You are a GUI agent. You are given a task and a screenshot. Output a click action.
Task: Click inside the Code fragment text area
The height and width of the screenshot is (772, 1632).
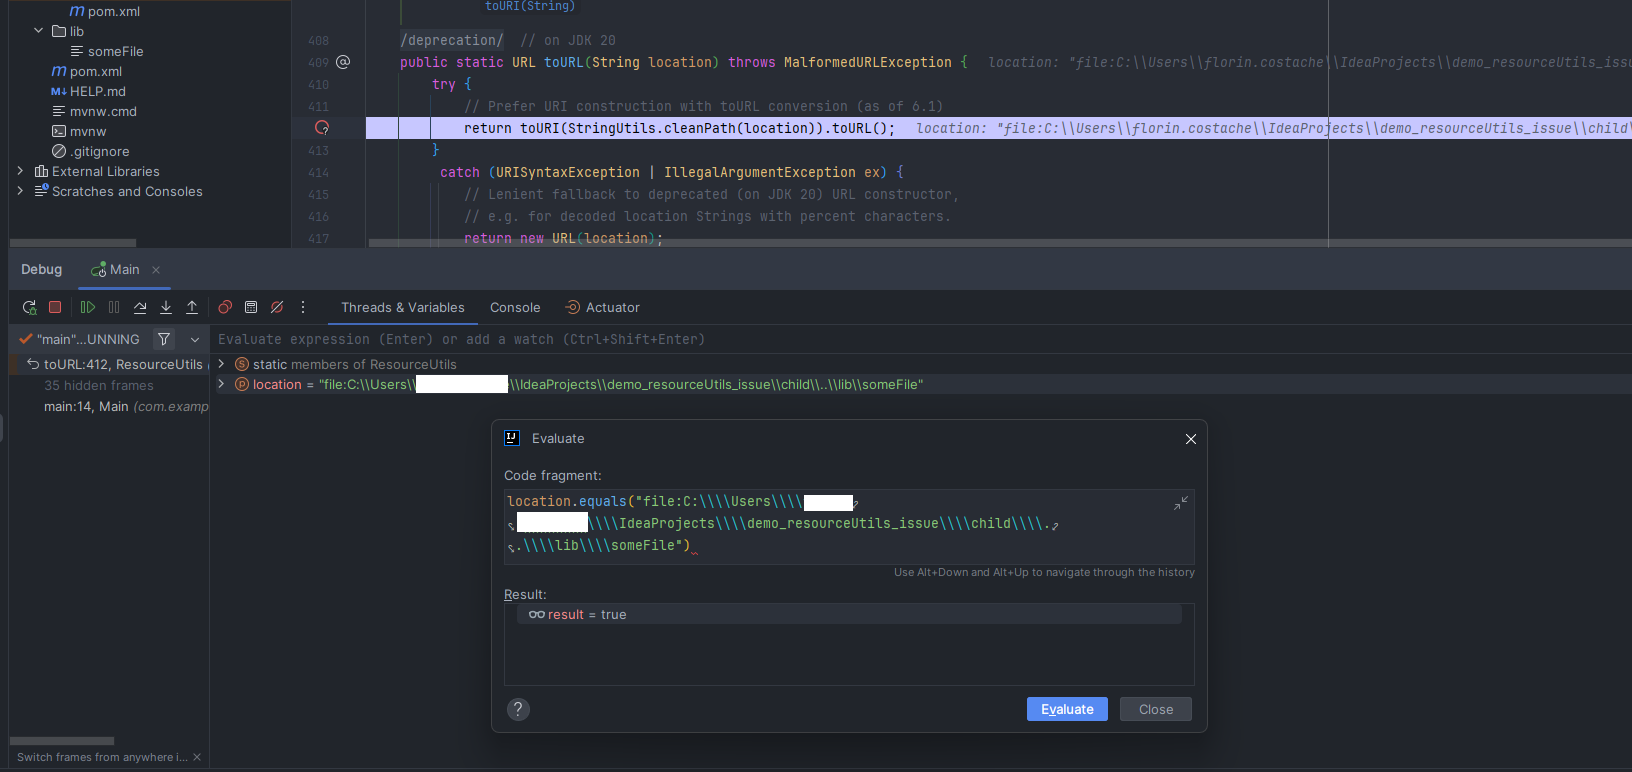click(849, 526)
